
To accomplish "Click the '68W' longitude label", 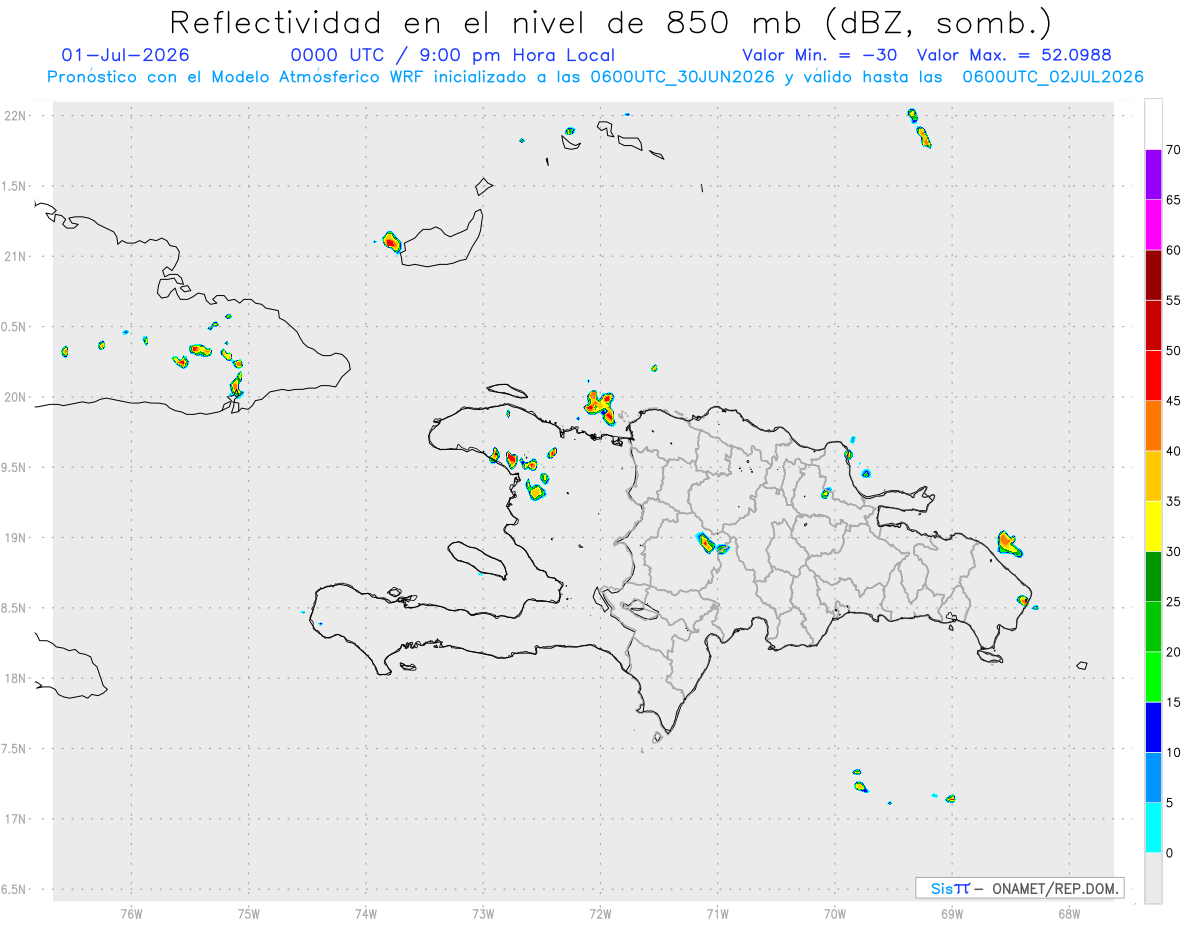I will [1069, 913].
